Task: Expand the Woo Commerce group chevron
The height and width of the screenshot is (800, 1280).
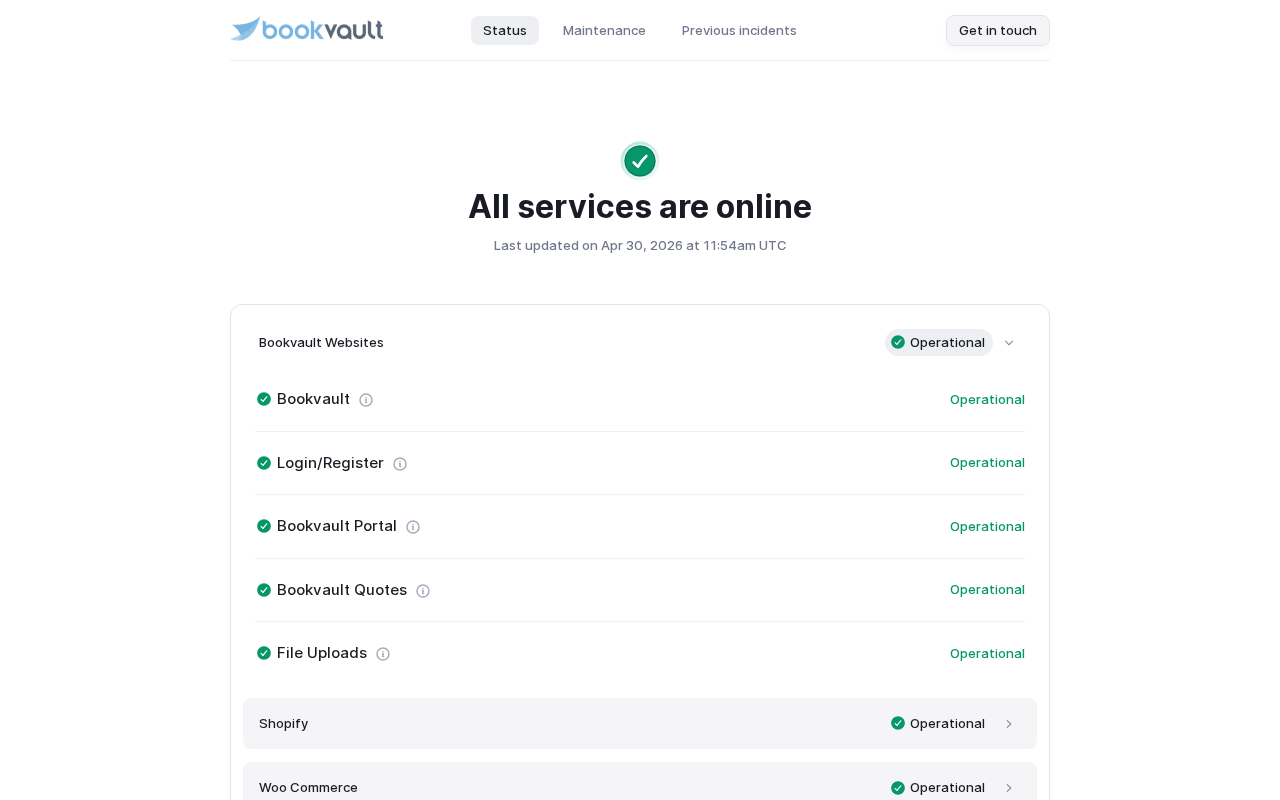Action: [x=1009, y=788]
